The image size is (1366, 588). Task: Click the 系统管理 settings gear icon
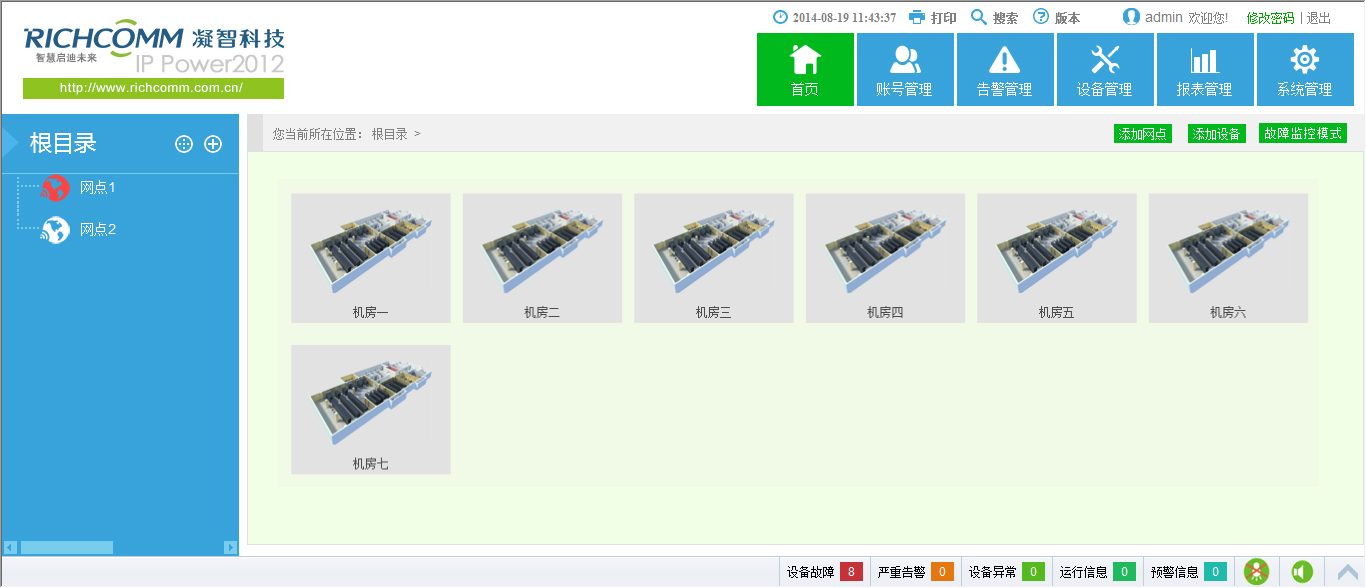pos(1304,69)
